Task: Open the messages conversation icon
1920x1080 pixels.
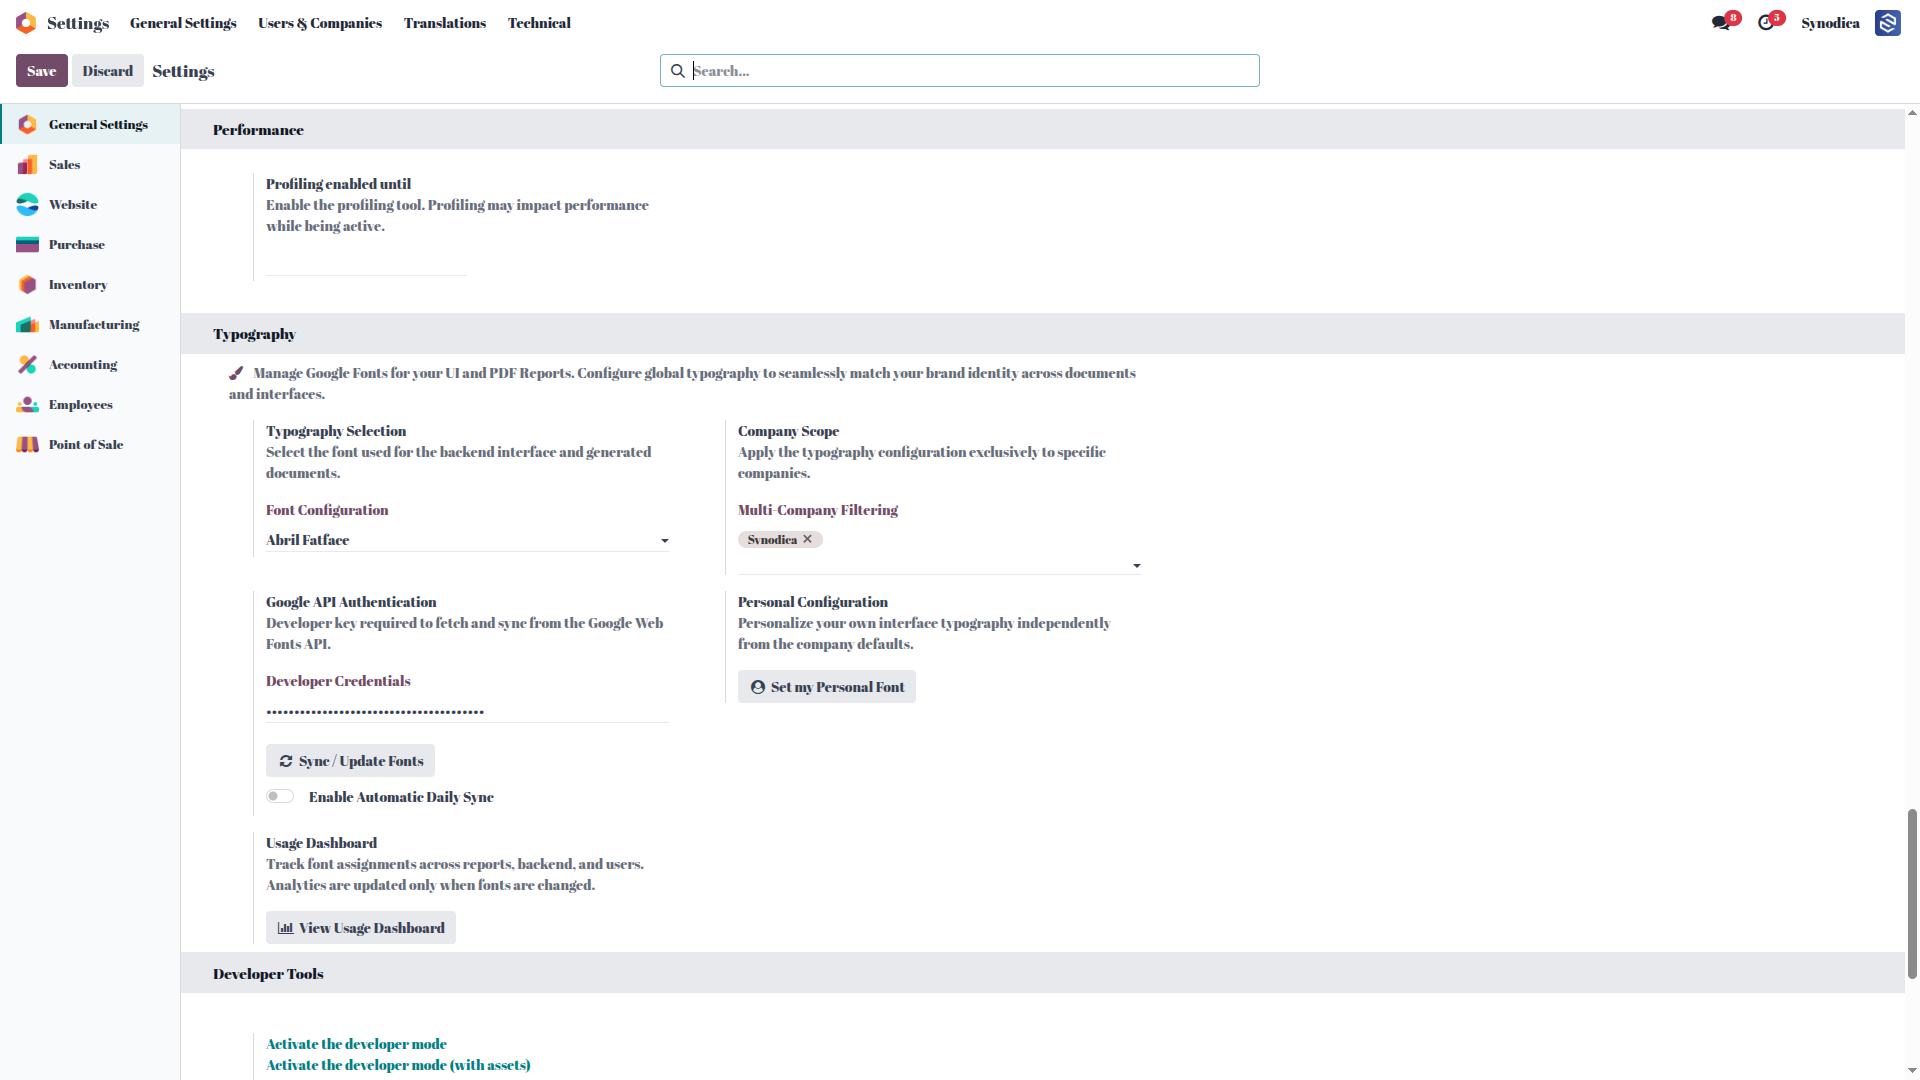Action: 1720,23
